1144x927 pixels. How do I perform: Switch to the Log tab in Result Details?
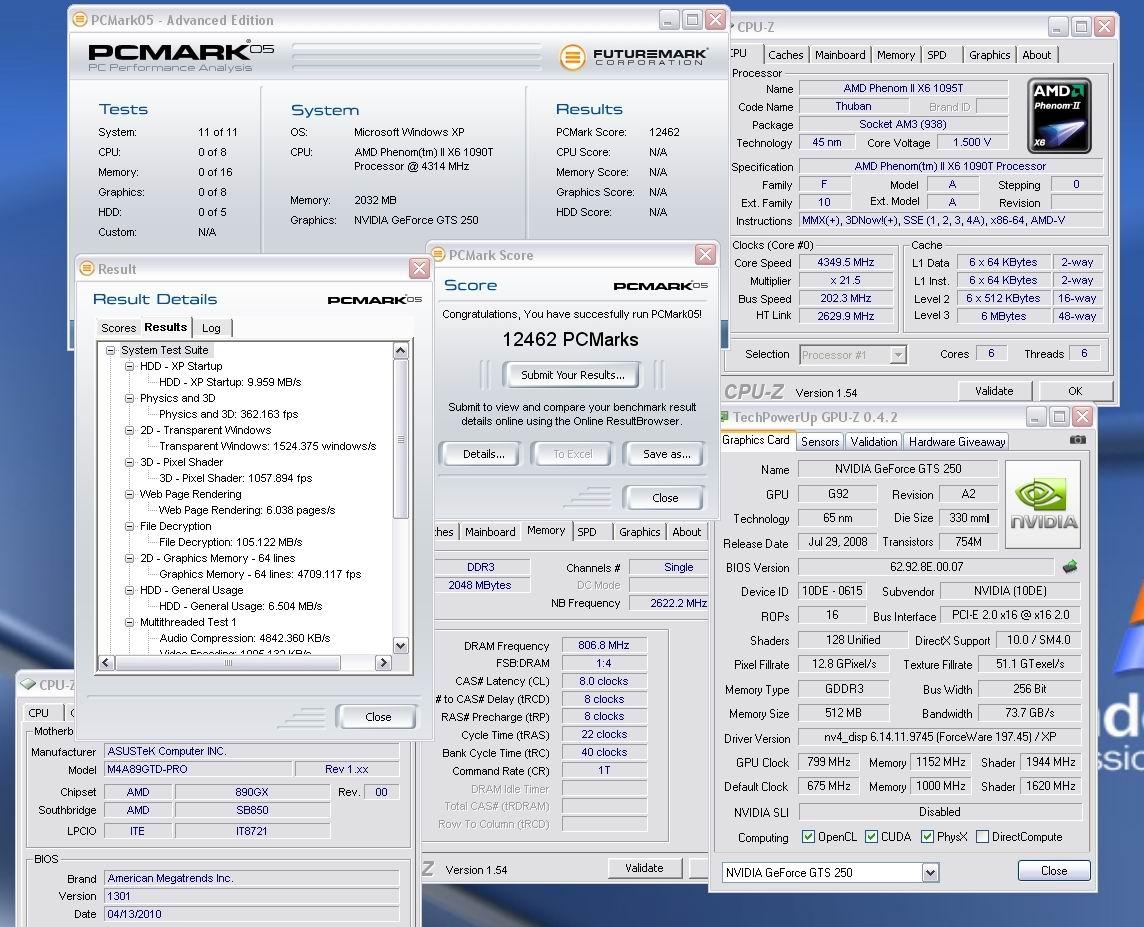(212, 328)
